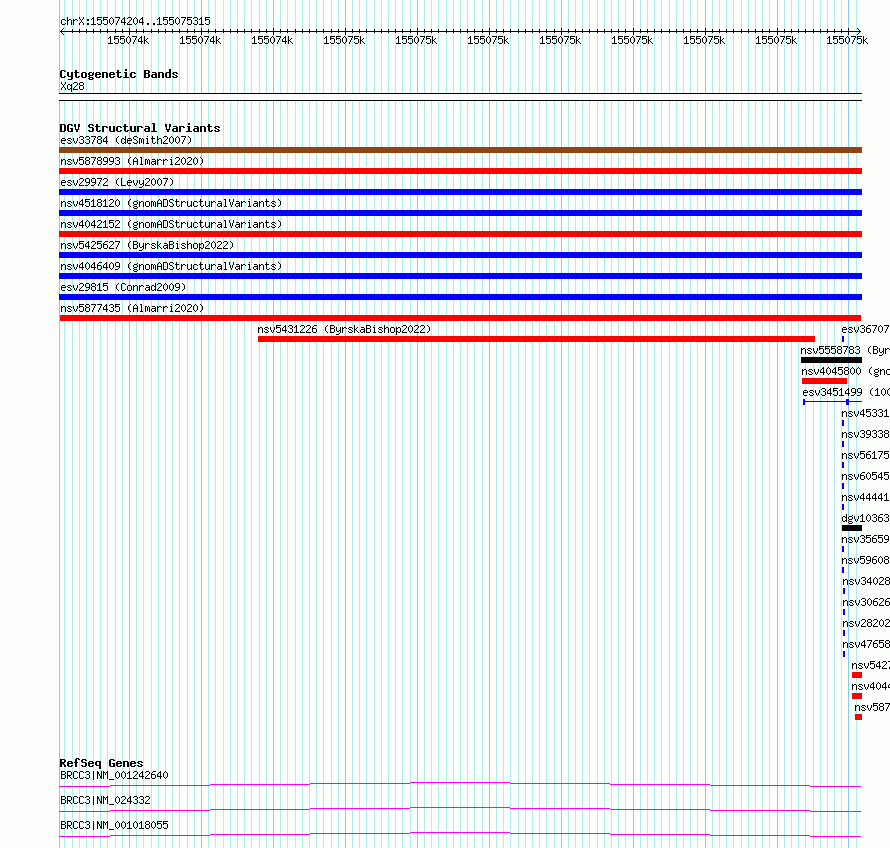Open the nsv5425627 (ByrskaBishop2022) label
This screenshot has width=890, height=848.
click(x=147, y=245)
